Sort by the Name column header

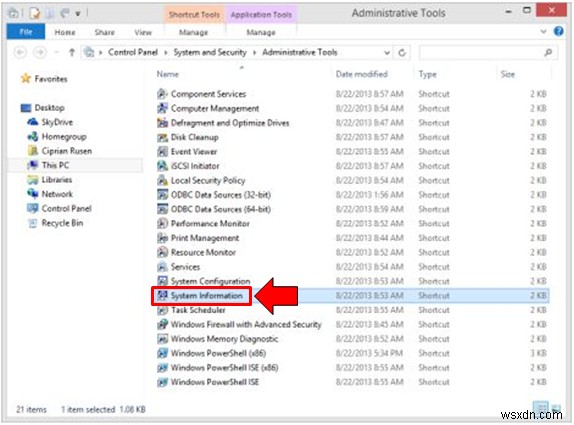(168, 74)
